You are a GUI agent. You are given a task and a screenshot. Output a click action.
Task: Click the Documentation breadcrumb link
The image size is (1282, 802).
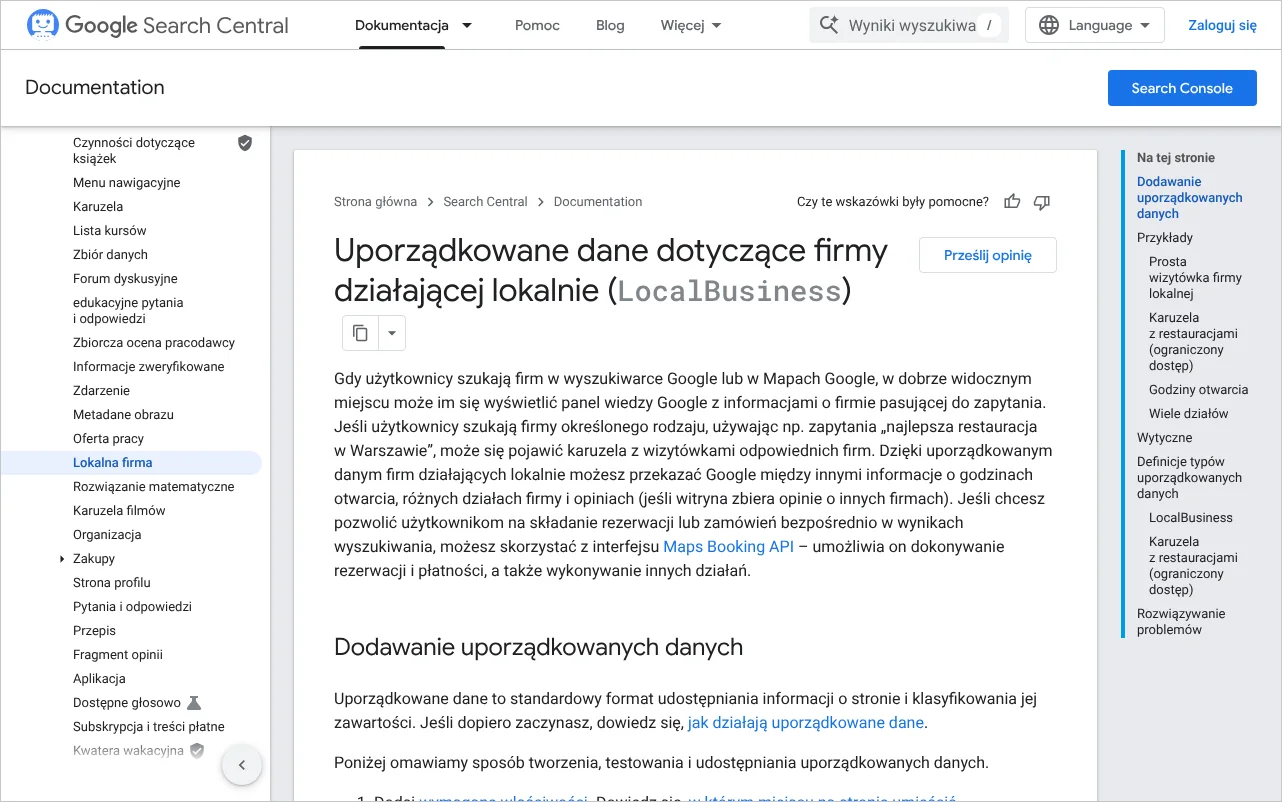(x=598, y=202)
